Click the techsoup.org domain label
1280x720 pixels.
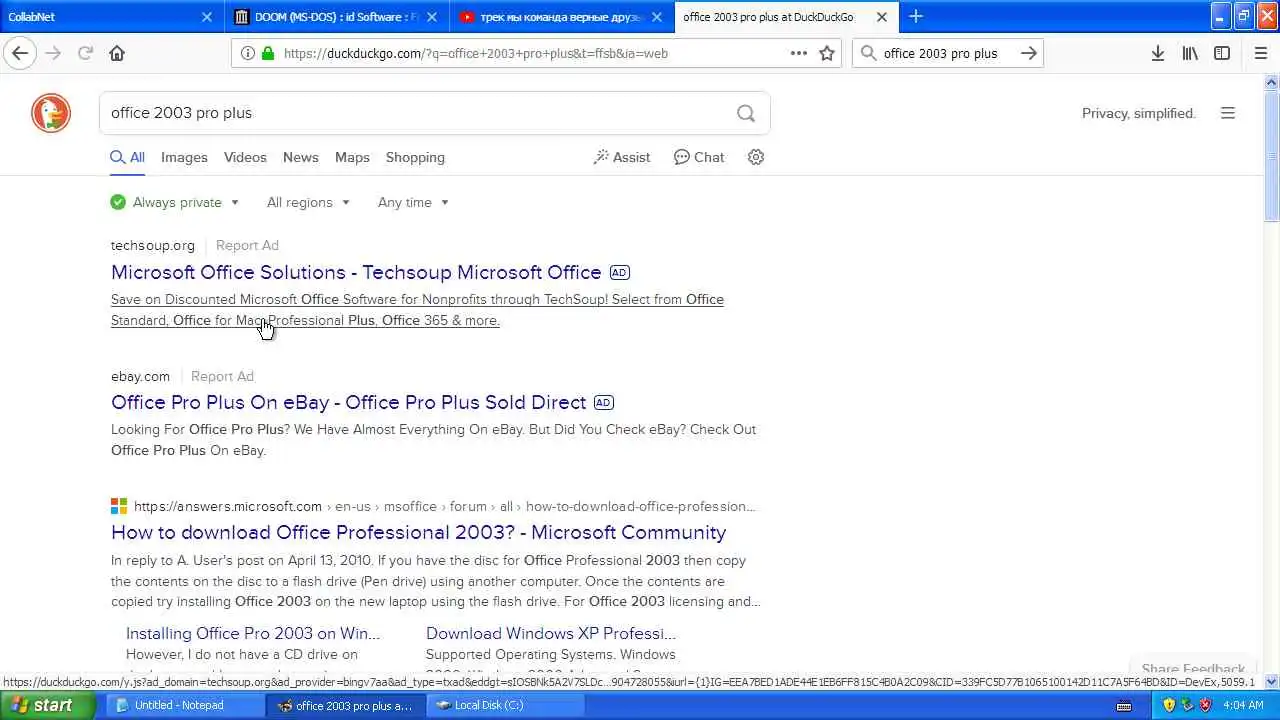(153, 245)
